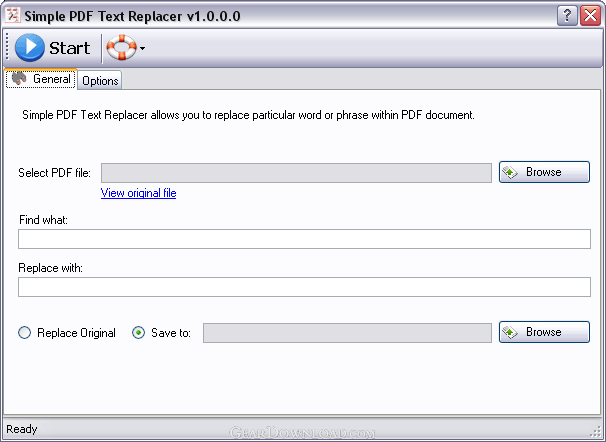The image size is (606, 442).
Task: Select the Replace Original radio button
Action: [24, 333]
